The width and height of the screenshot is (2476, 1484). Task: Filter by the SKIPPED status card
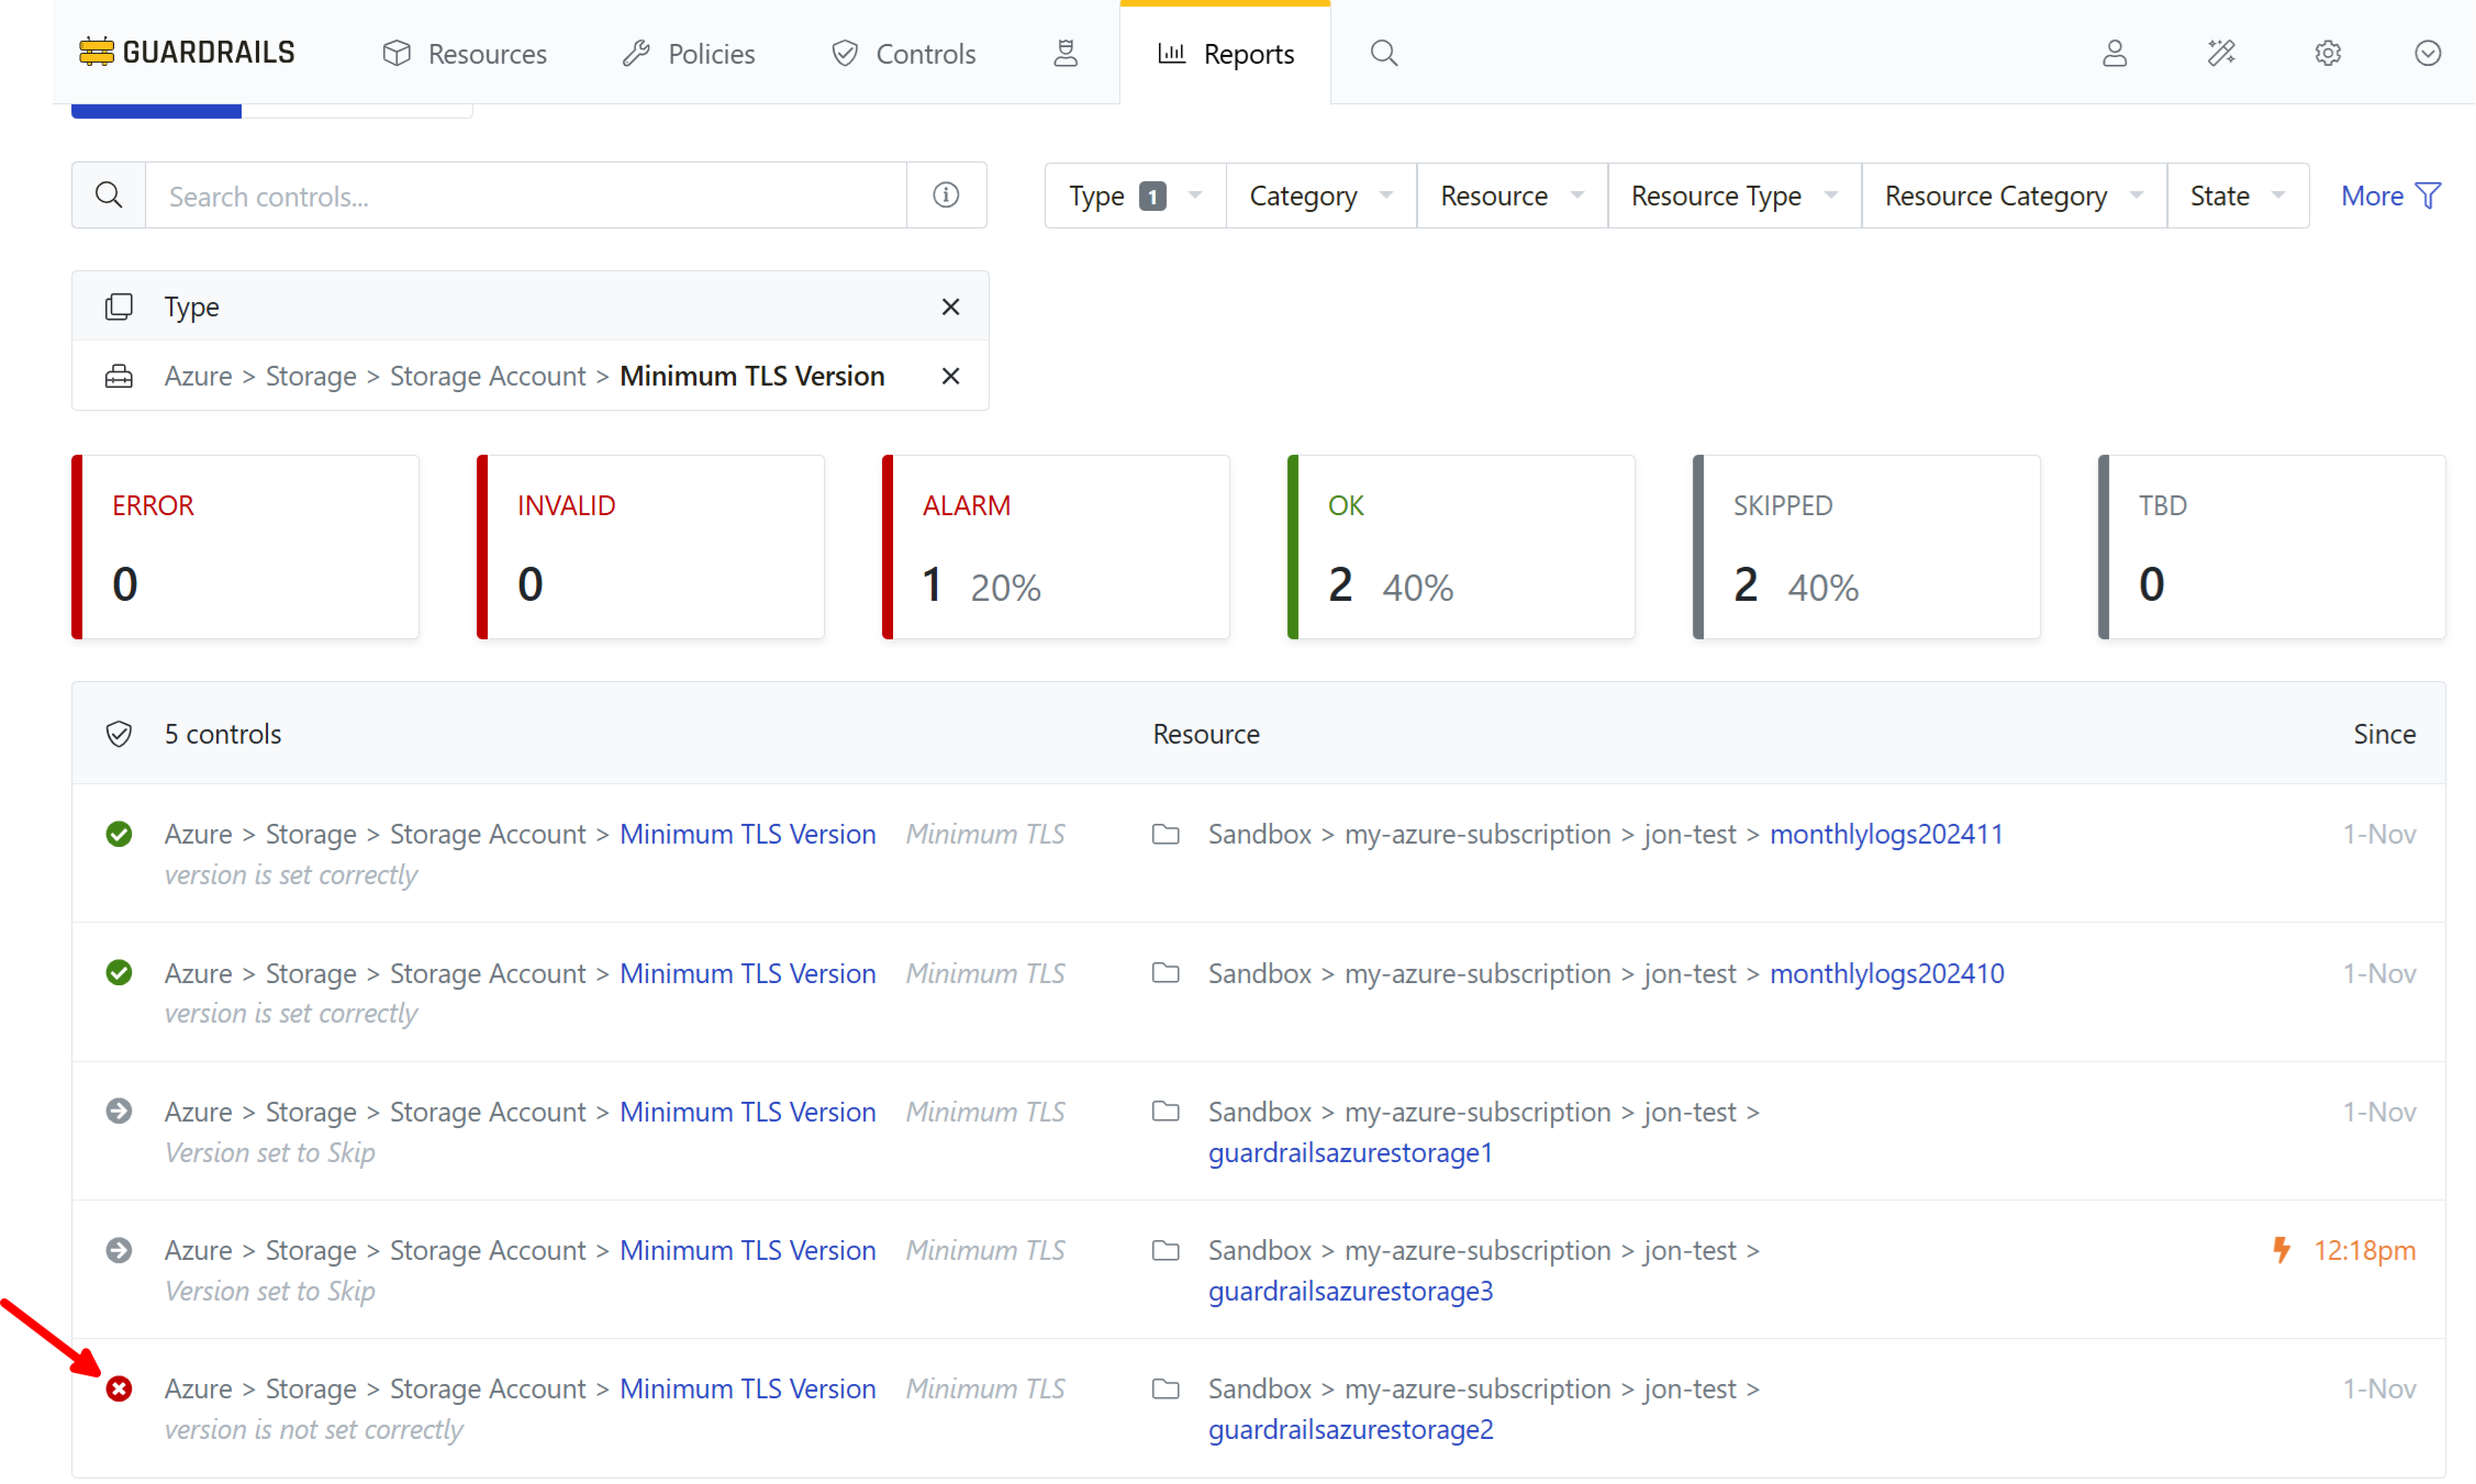1865,547
